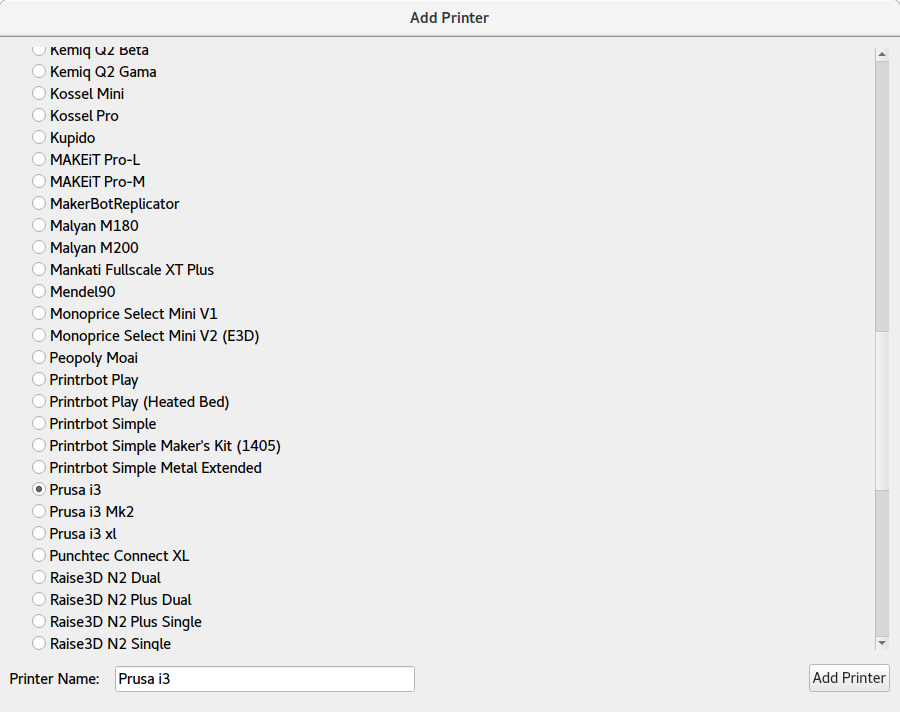Select Mankati Fullscale XT Plus
The image size is (900, 712).
[x=39, y=270]
